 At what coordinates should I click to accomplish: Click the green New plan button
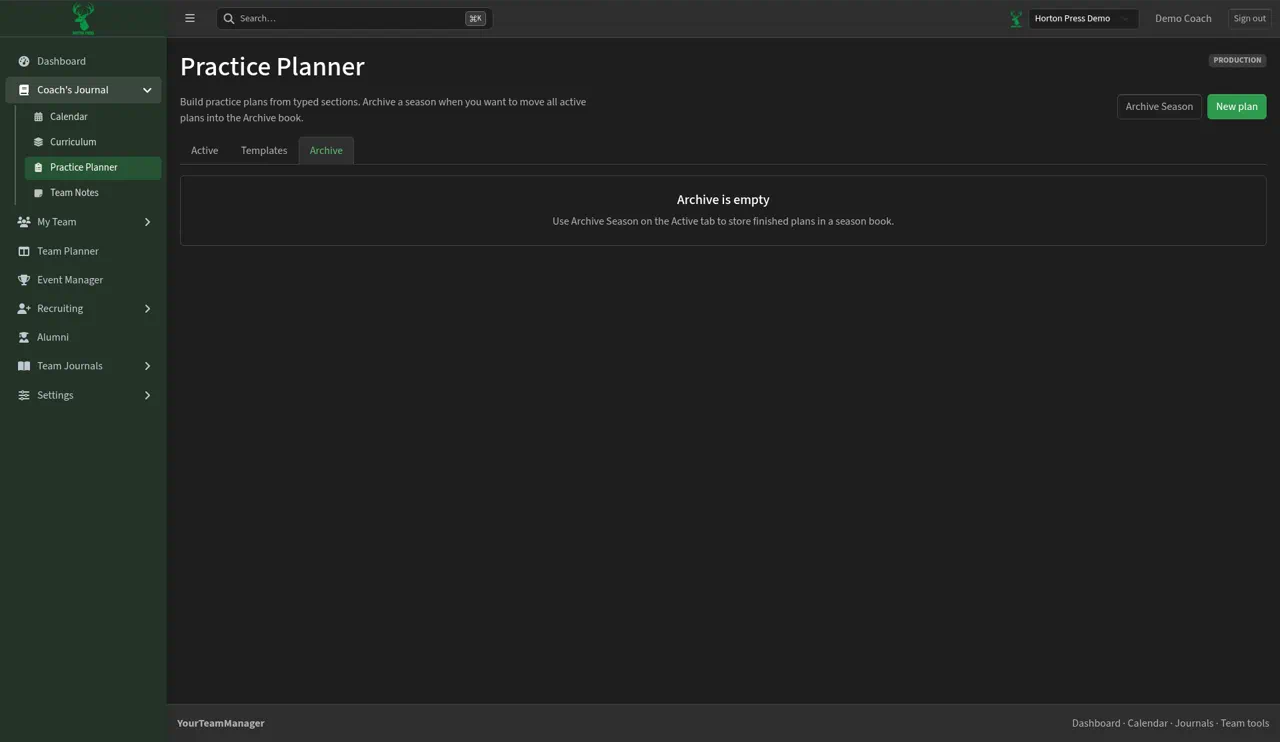click(1236, 106)
